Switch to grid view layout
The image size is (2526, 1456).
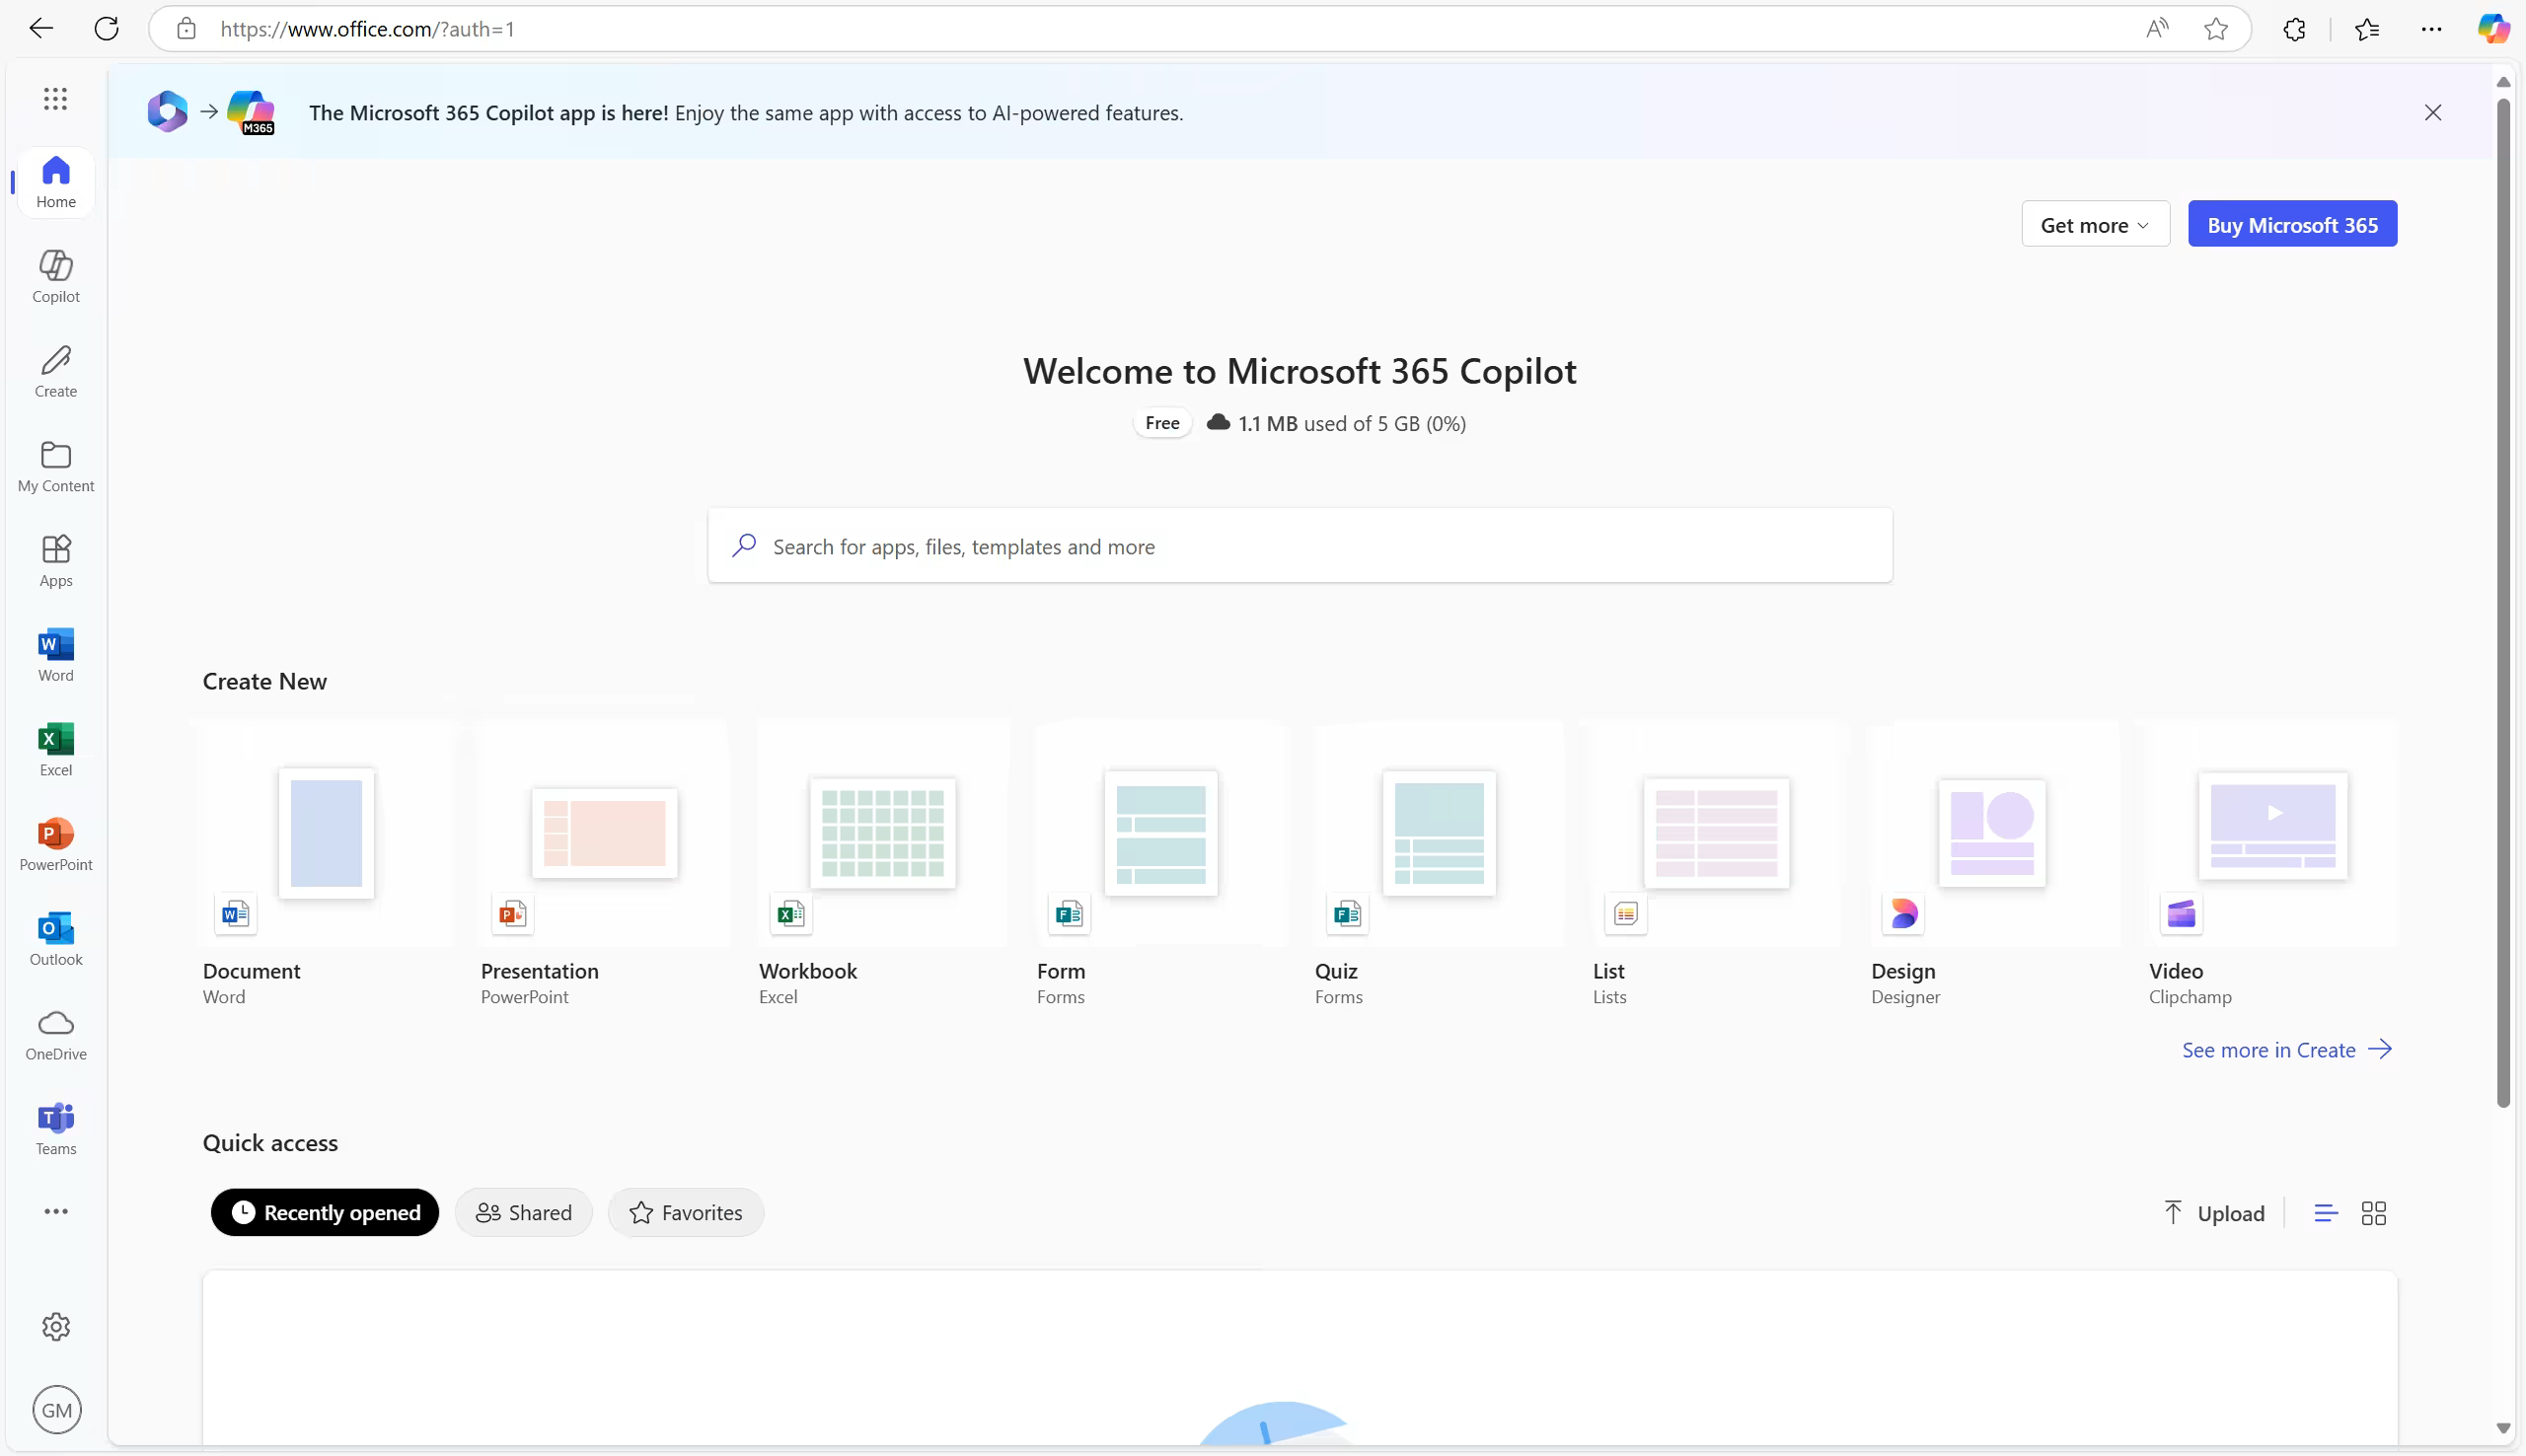tap(2373, 1213)
